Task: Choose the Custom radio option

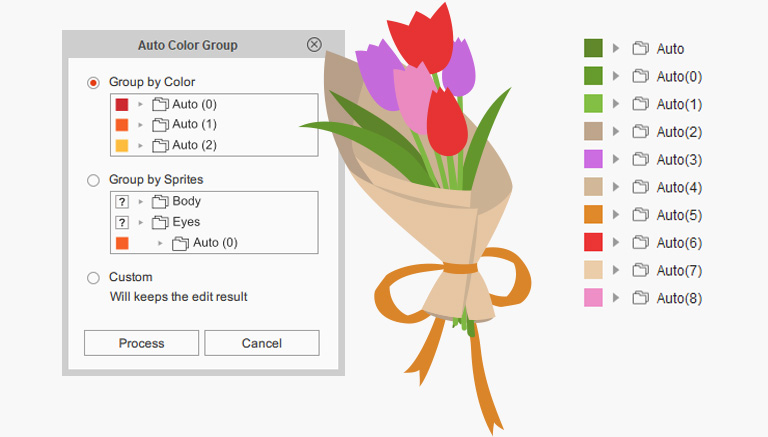Action: pos(94,277)
